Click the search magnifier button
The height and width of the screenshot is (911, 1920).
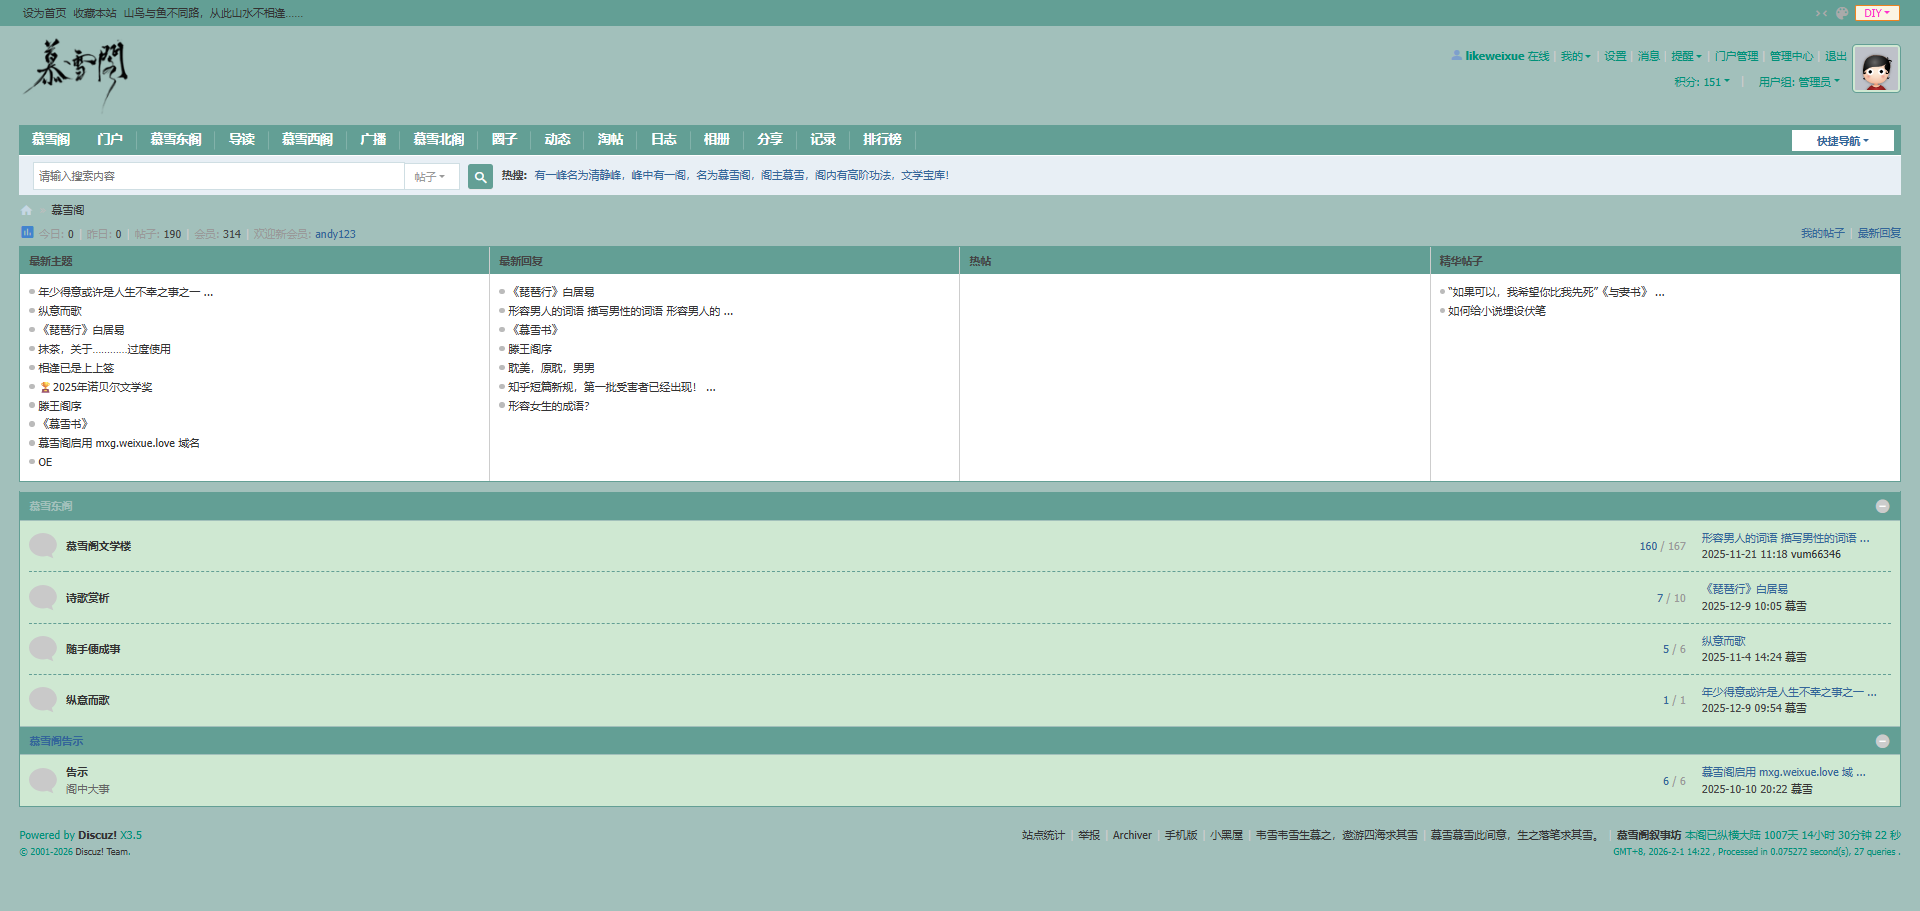coord(480,177)
